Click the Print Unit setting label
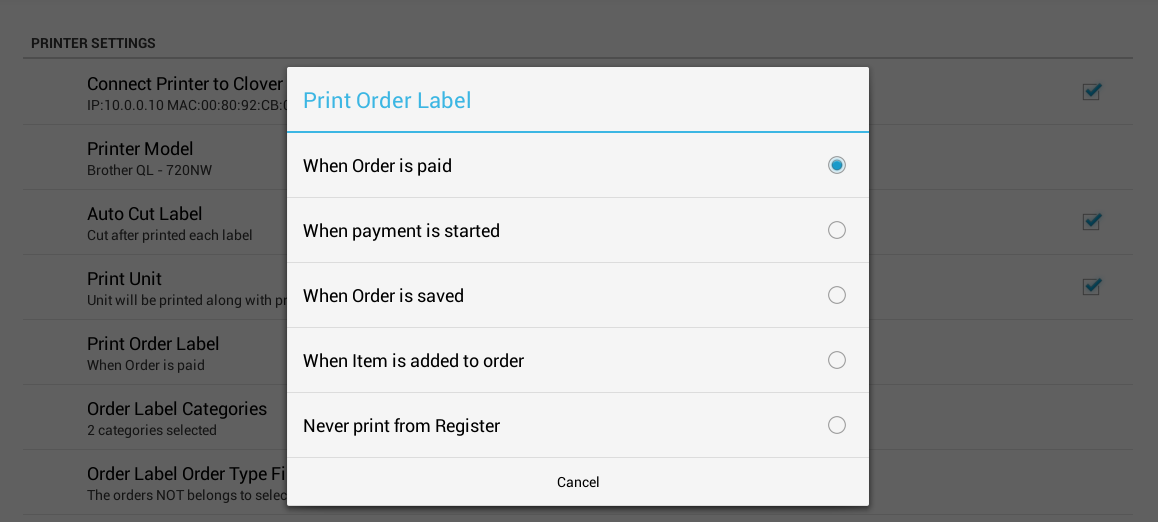Image resolution: width=1158 pixels, height=522 pixels. click(x=125, y=279)
